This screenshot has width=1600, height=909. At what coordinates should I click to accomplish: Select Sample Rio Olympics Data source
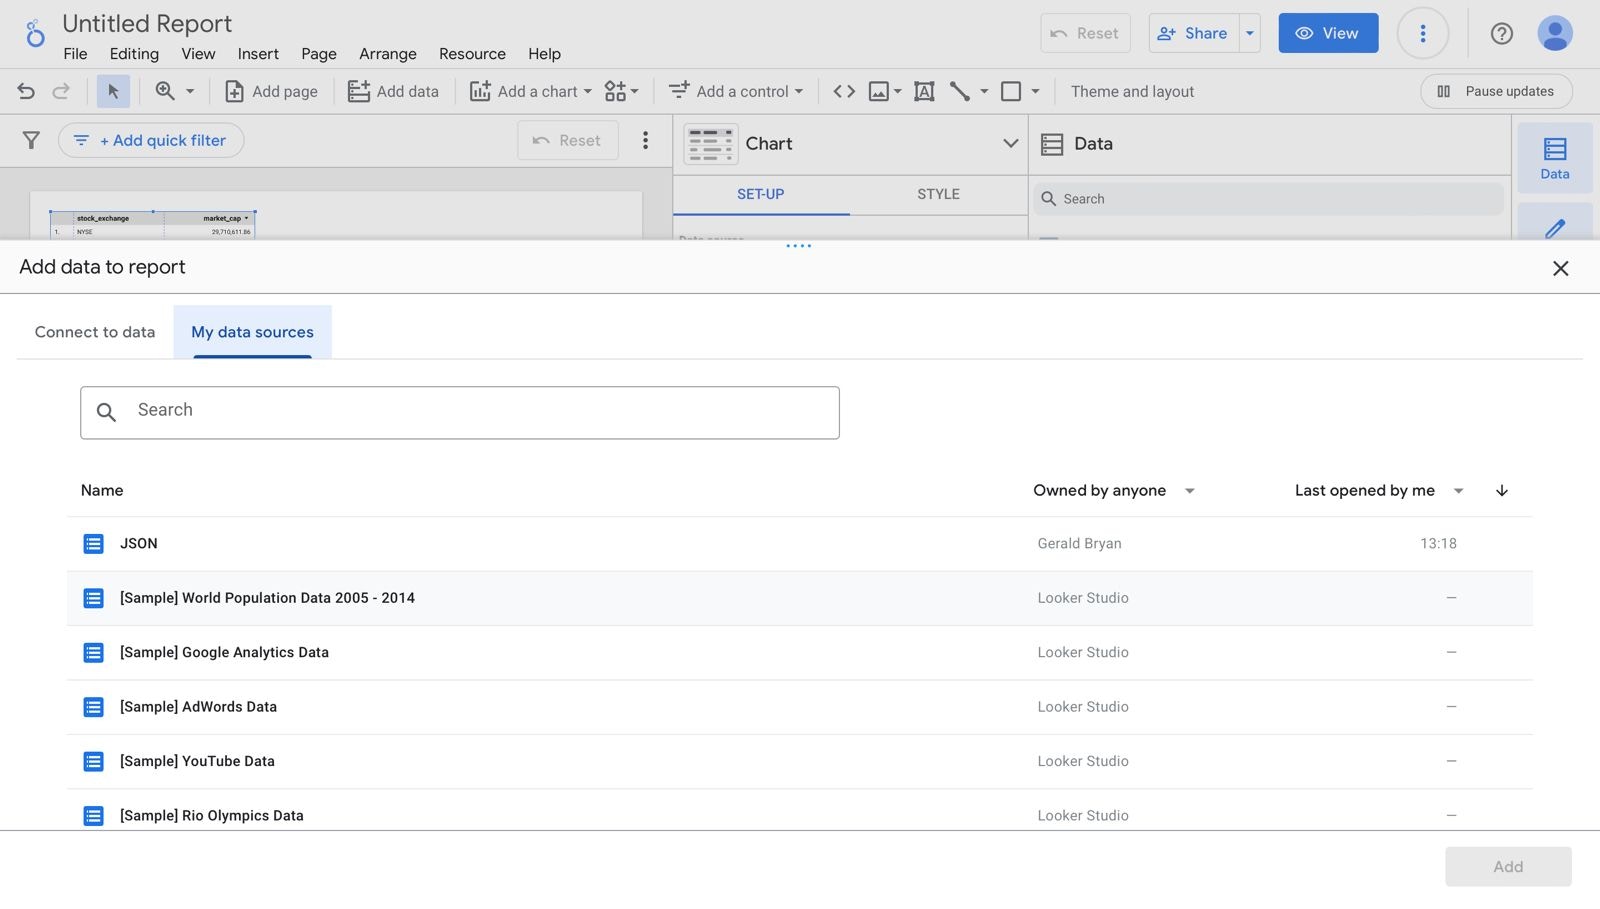pos(800,812)
